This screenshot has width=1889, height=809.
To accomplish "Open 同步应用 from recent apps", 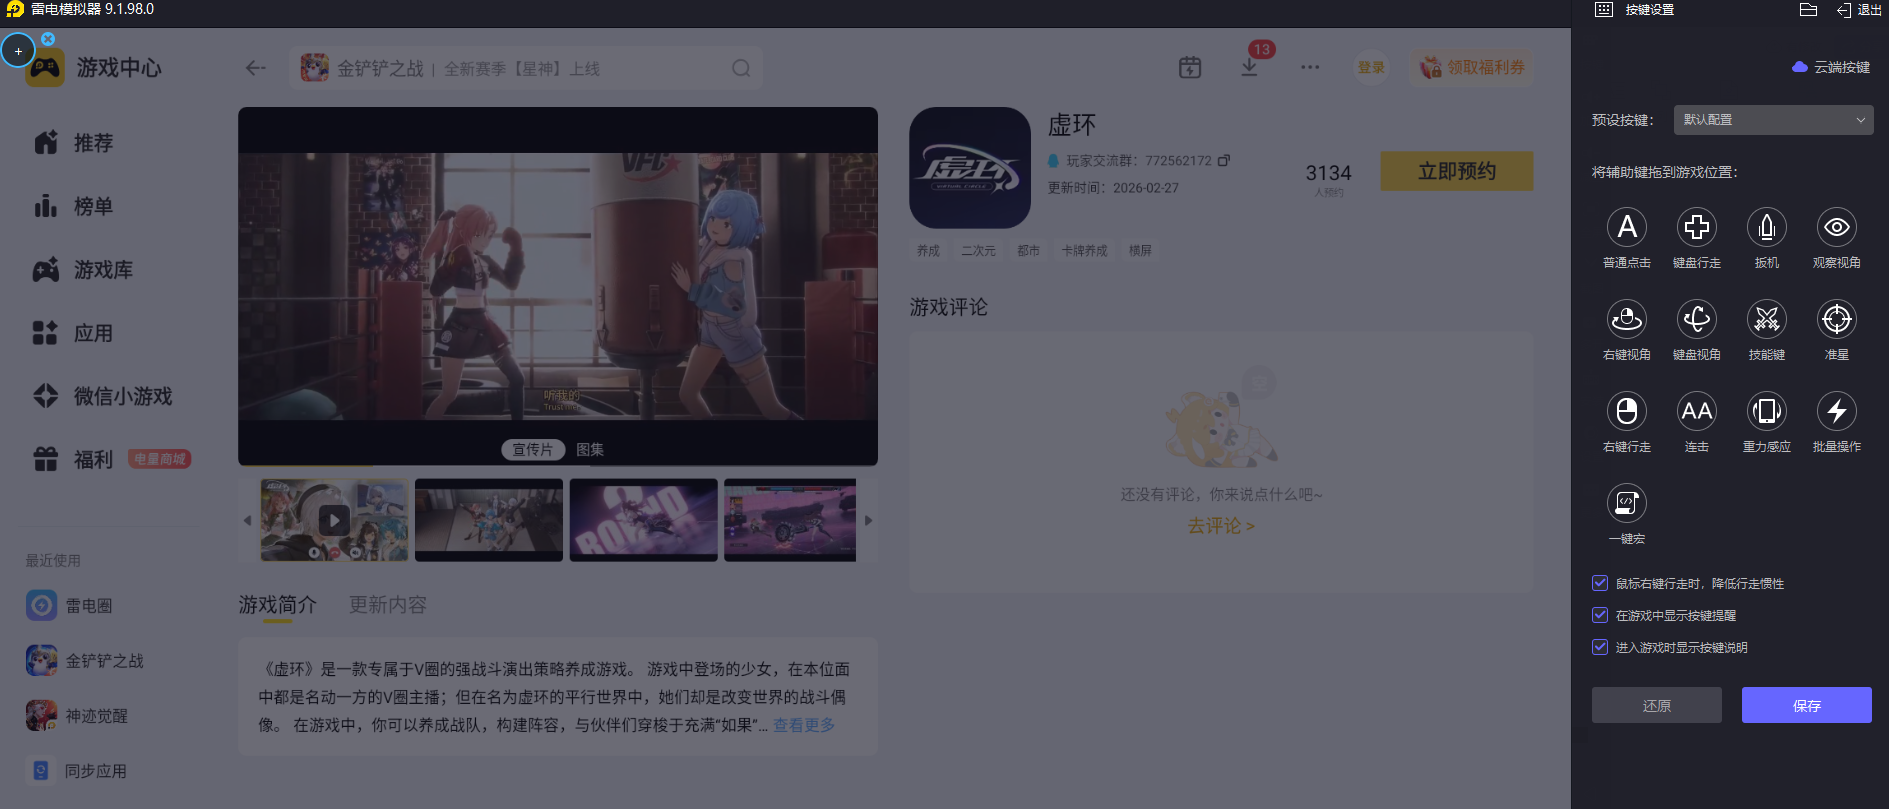I will point(77,770).
